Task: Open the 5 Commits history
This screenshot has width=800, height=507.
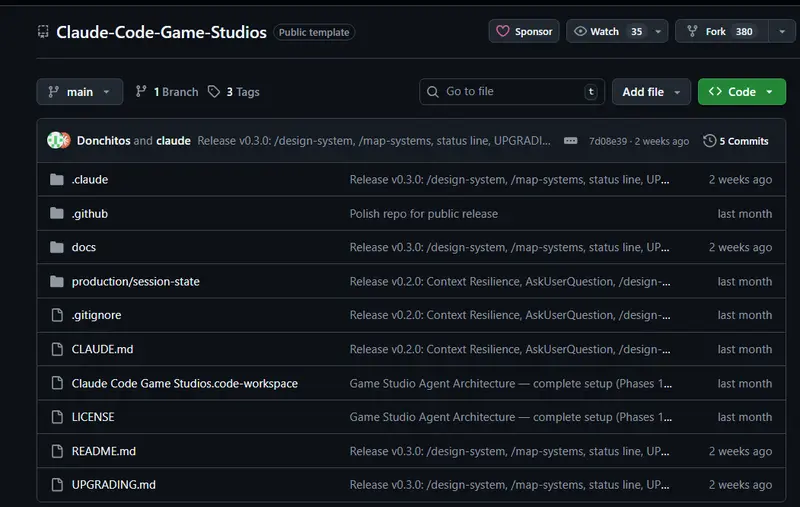Action: point(736,141)
